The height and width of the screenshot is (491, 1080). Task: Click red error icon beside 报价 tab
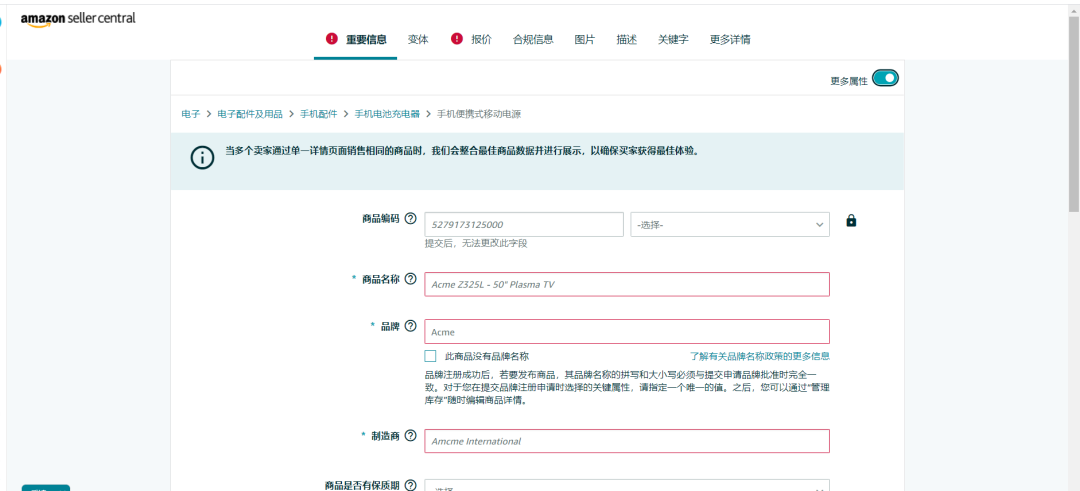[457, 39]
